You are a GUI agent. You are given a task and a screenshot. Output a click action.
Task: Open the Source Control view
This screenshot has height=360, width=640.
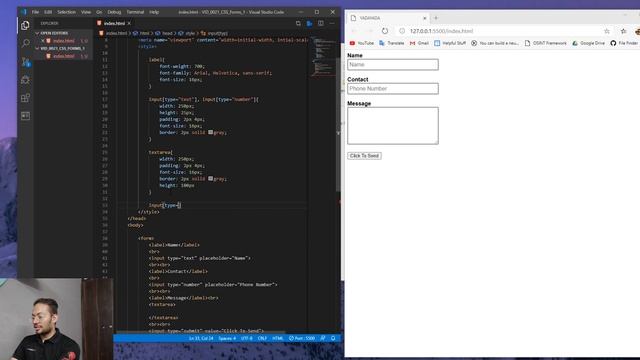(25, 62)
